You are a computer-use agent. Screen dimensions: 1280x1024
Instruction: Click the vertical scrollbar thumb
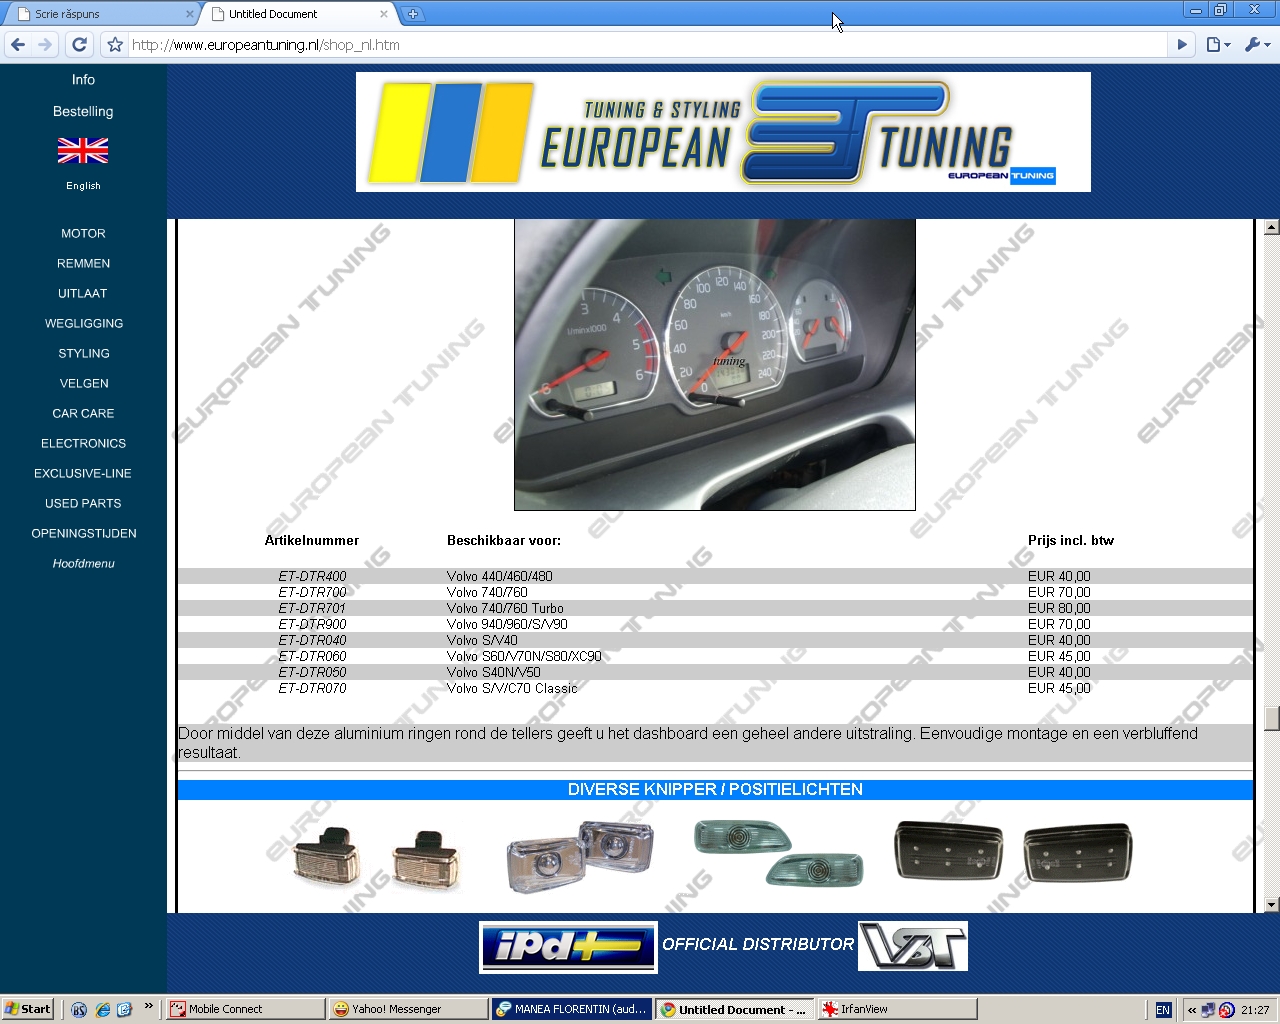pyautogui.click(x=1271, y=719)
